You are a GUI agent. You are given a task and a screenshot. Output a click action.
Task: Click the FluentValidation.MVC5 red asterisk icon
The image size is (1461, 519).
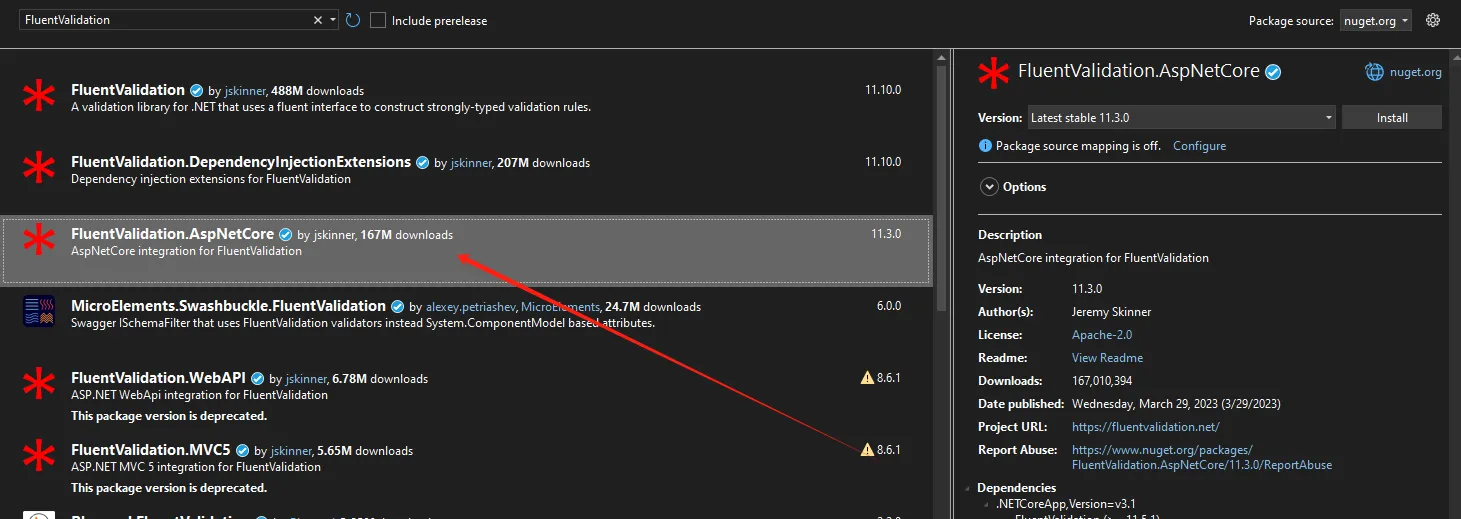pos(39,456)
